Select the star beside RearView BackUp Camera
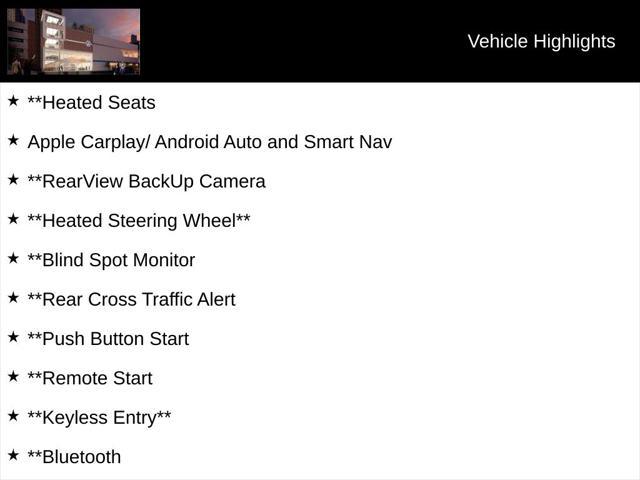The image size is (640, 480). coord(13,179)
